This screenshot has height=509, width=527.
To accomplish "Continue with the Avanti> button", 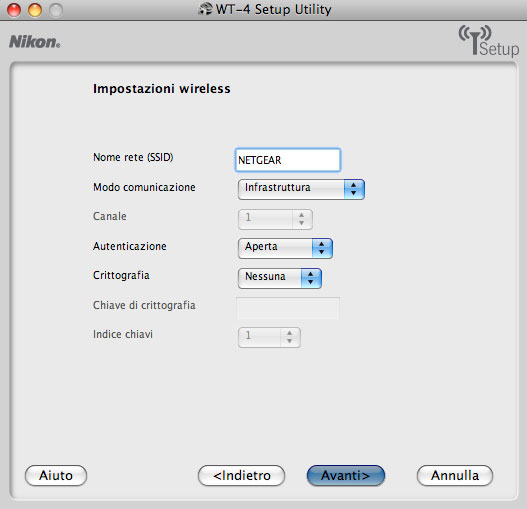I will tap(346, 475).
